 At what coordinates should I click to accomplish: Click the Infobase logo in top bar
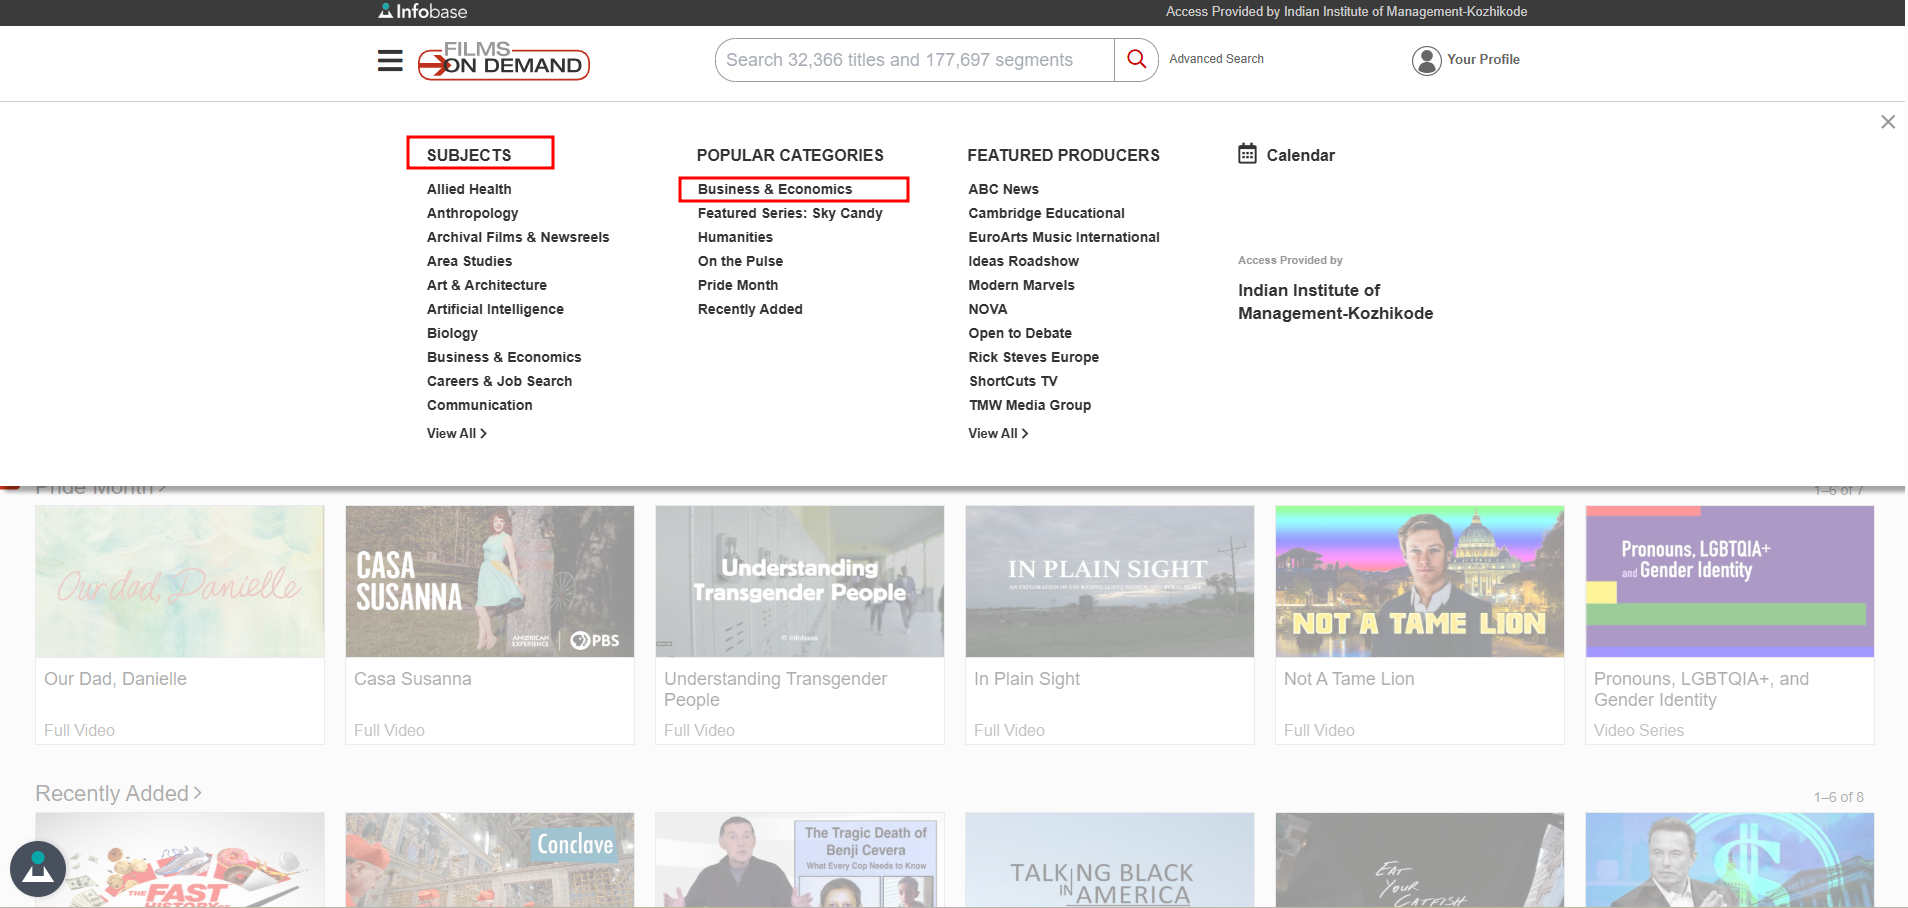[x=423, y=12]
